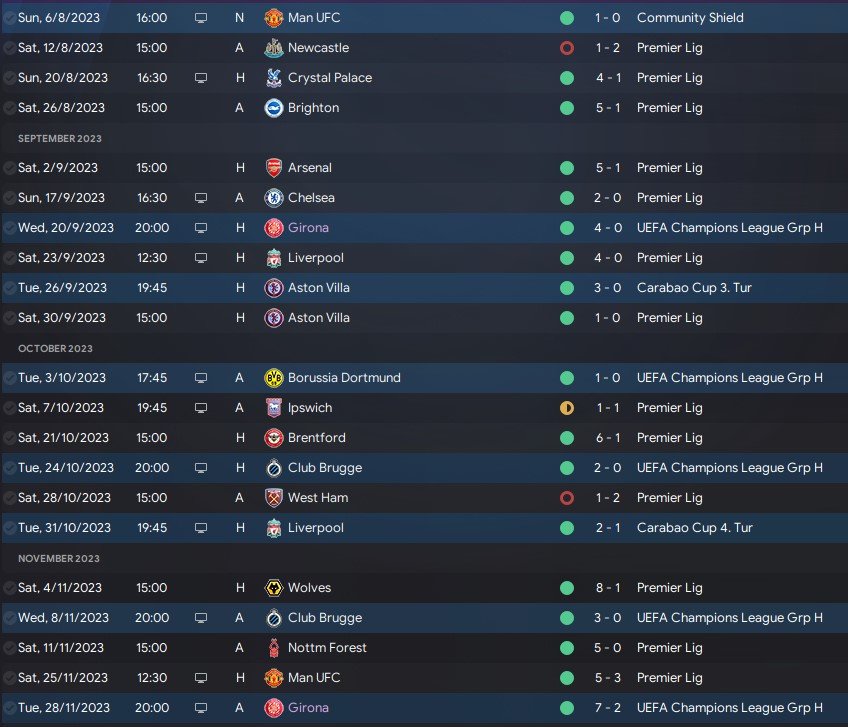Viewport: 848px width, 727px height.
Task: Click the green win indicator for Arsenal match
Action: [x=567, y=168]
